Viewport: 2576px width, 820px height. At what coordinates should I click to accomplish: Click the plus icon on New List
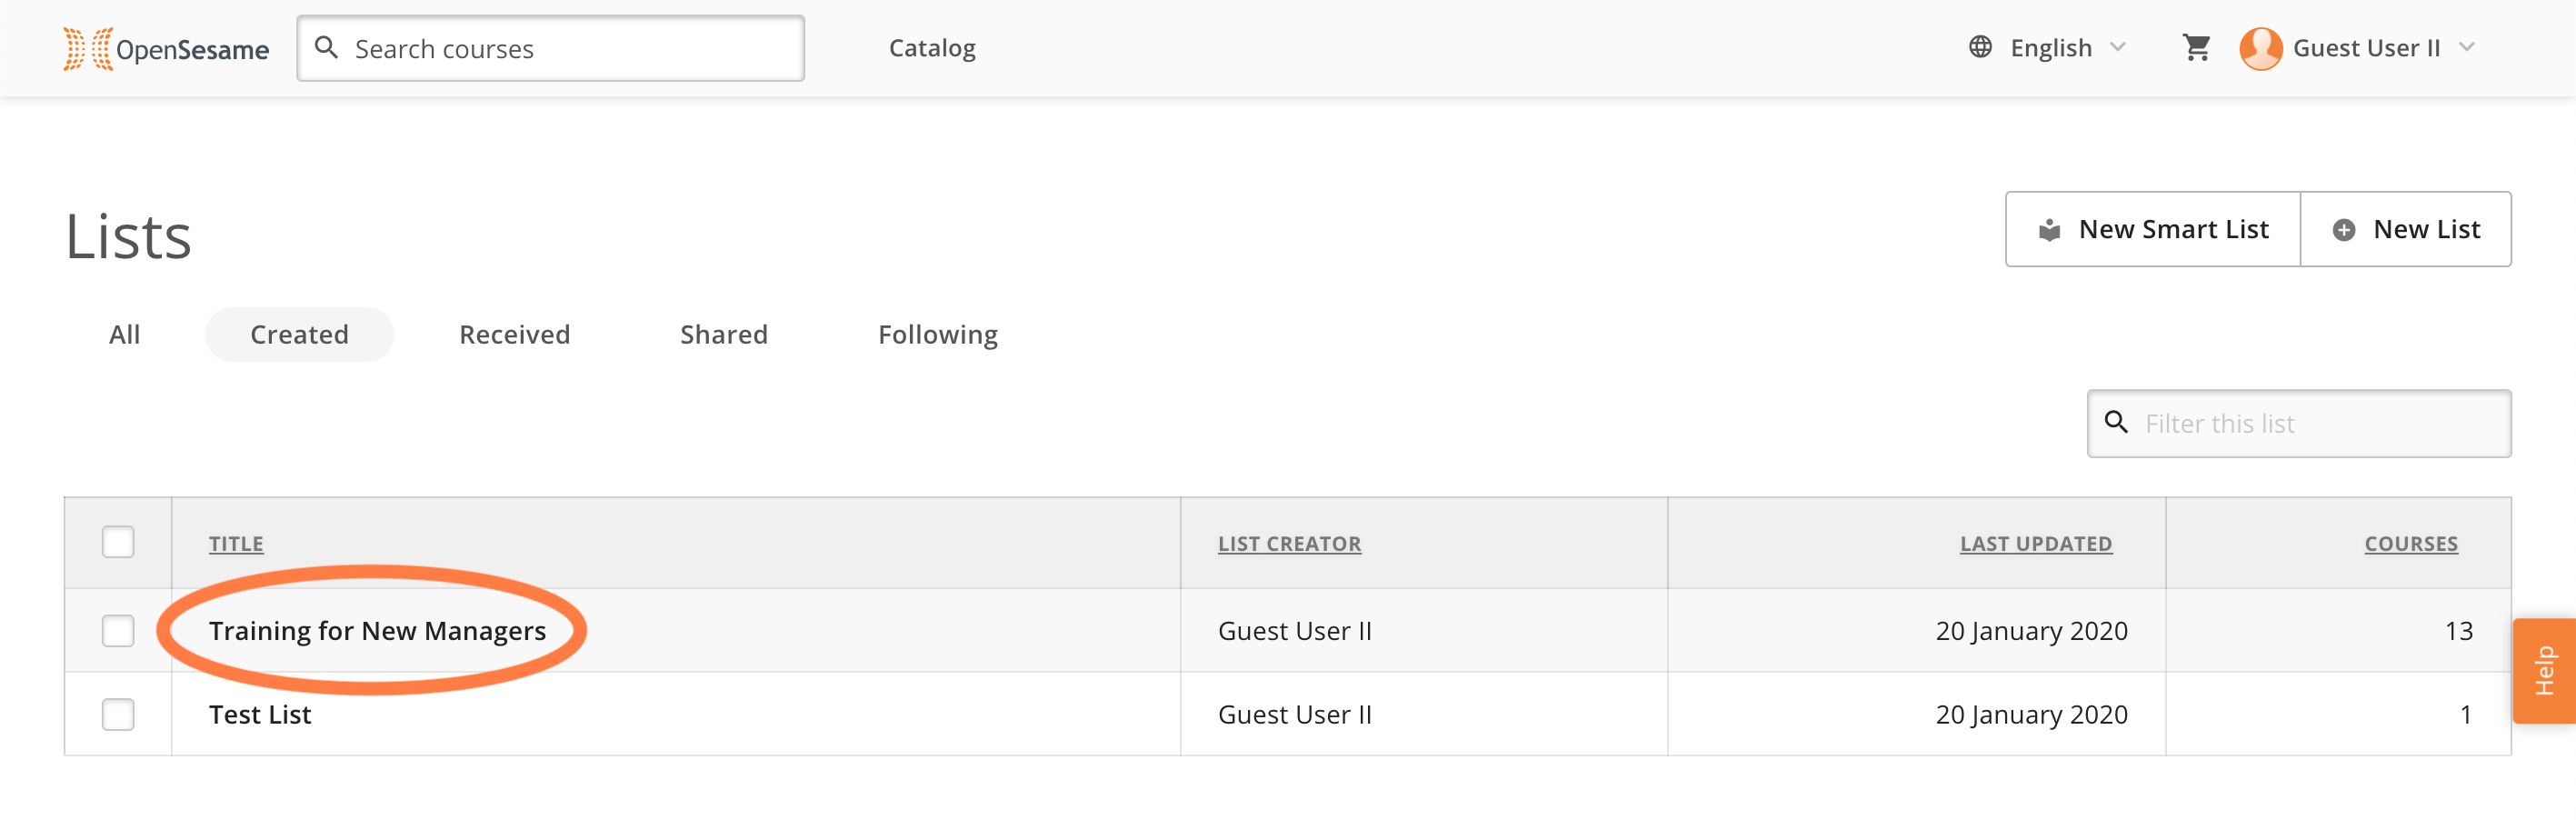pos(2343,230)
